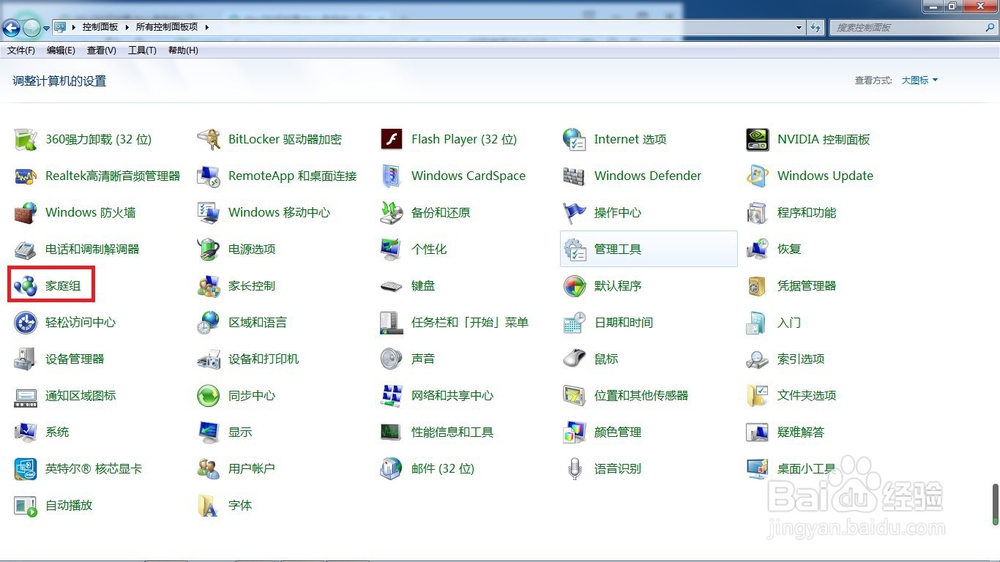Click the vertical scrollbar thumb
The height and width of the screenshot is (562, 1000).
pos(995,504)
